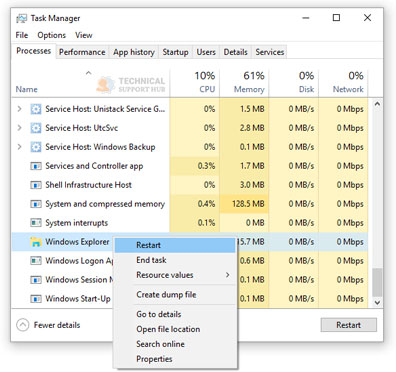Click the Fewer details link
This screenshot has height=372, width=396.
point(57,325)
